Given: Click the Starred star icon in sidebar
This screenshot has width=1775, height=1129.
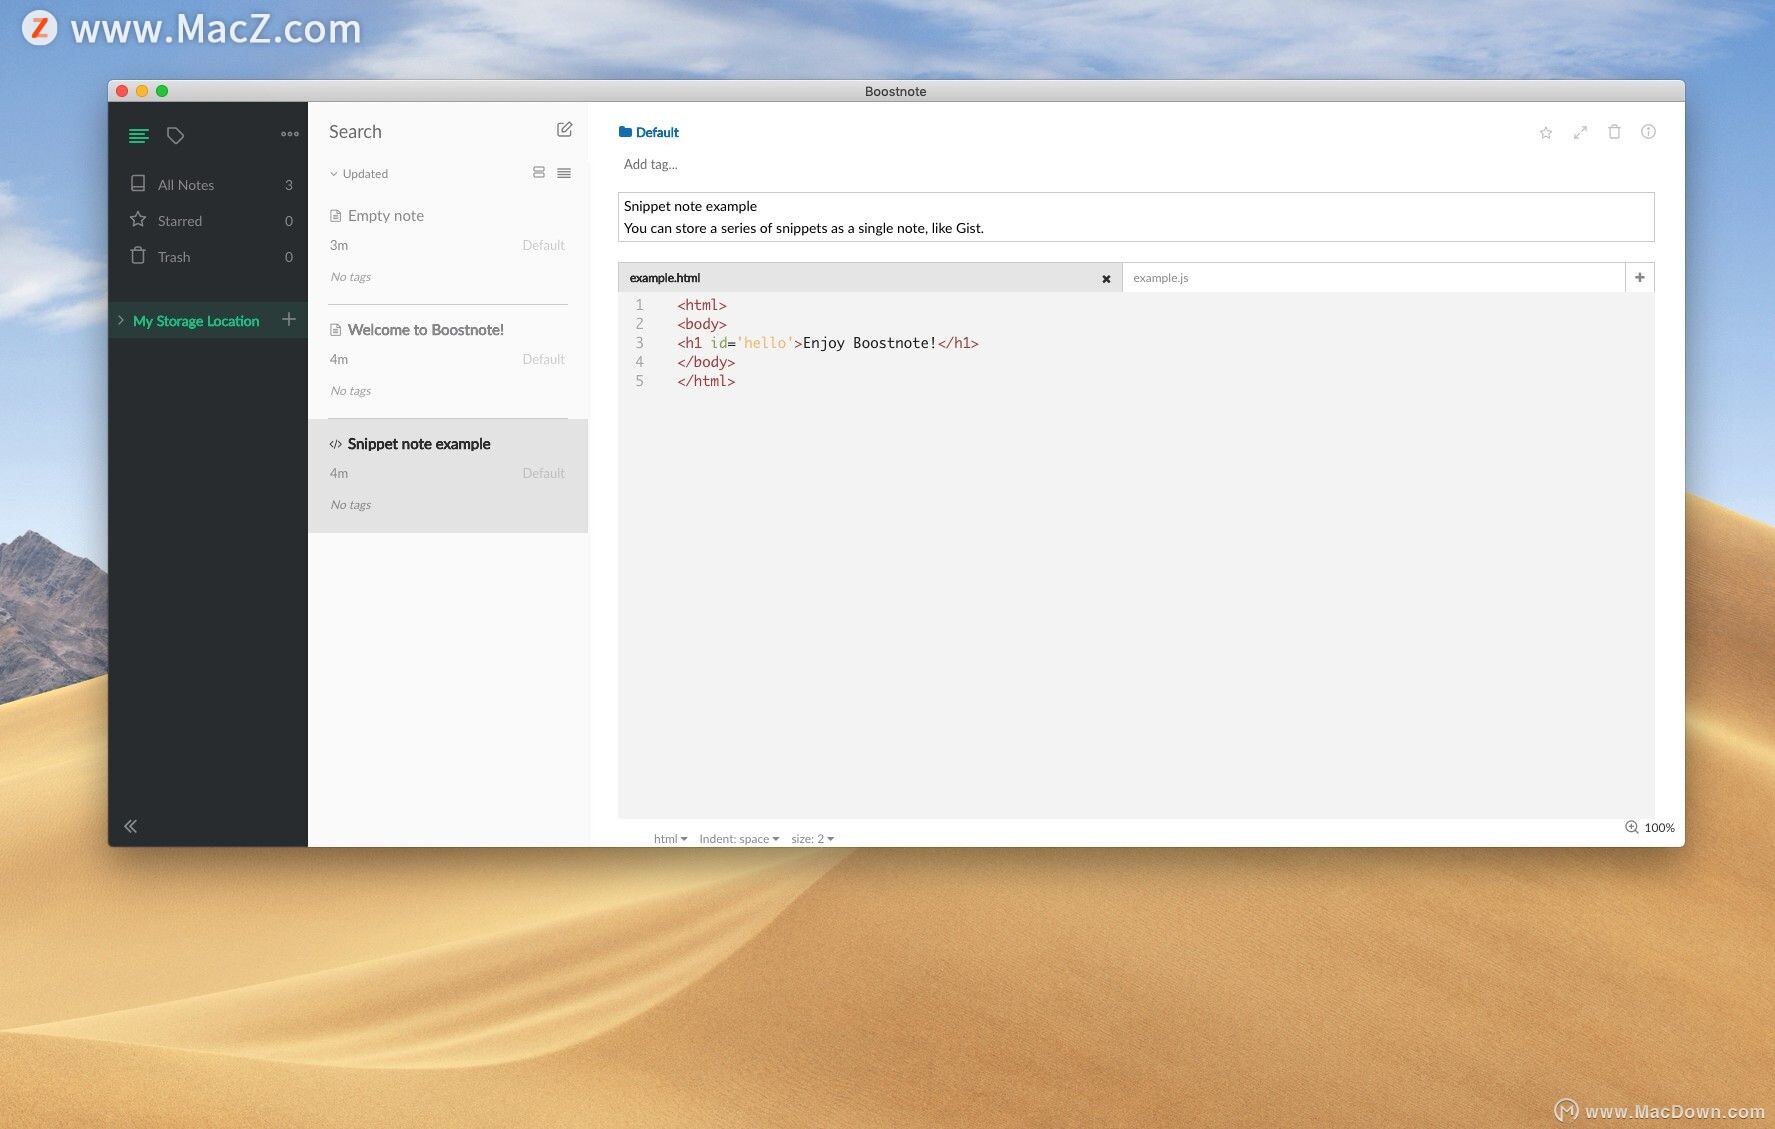Looking at the screenshot, I should point(138,219).
